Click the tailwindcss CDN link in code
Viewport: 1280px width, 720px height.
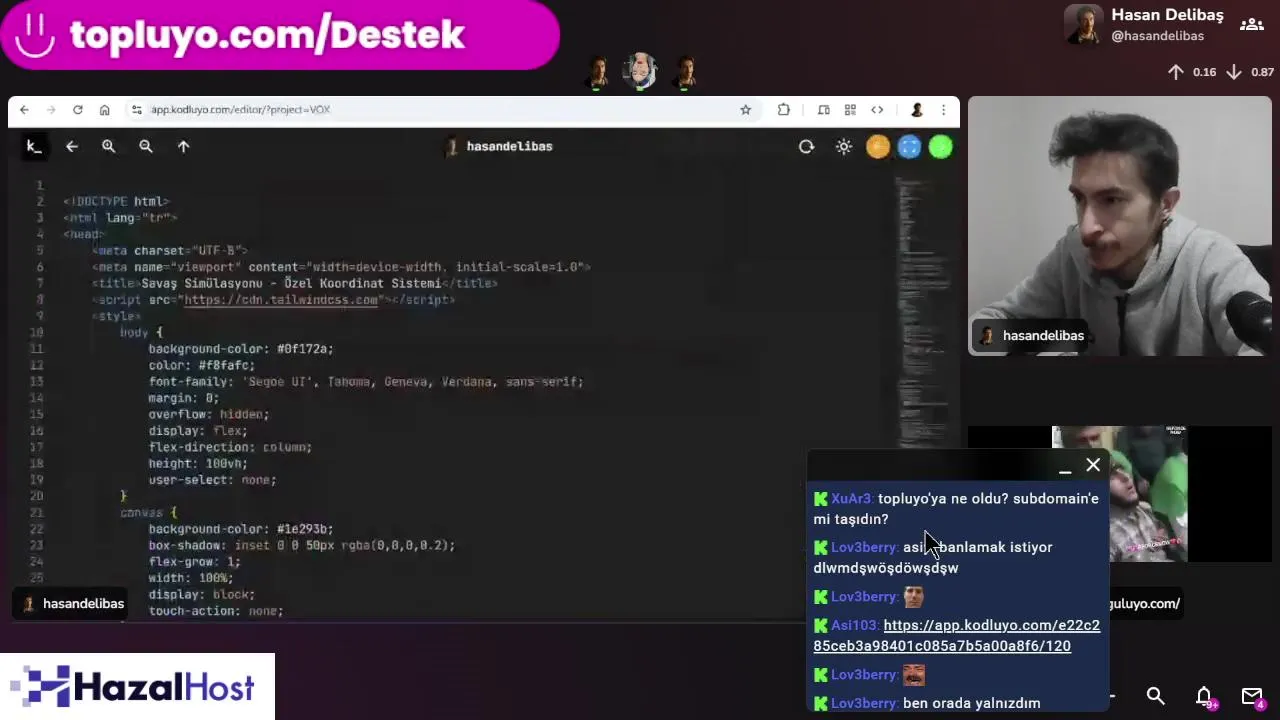281,300
